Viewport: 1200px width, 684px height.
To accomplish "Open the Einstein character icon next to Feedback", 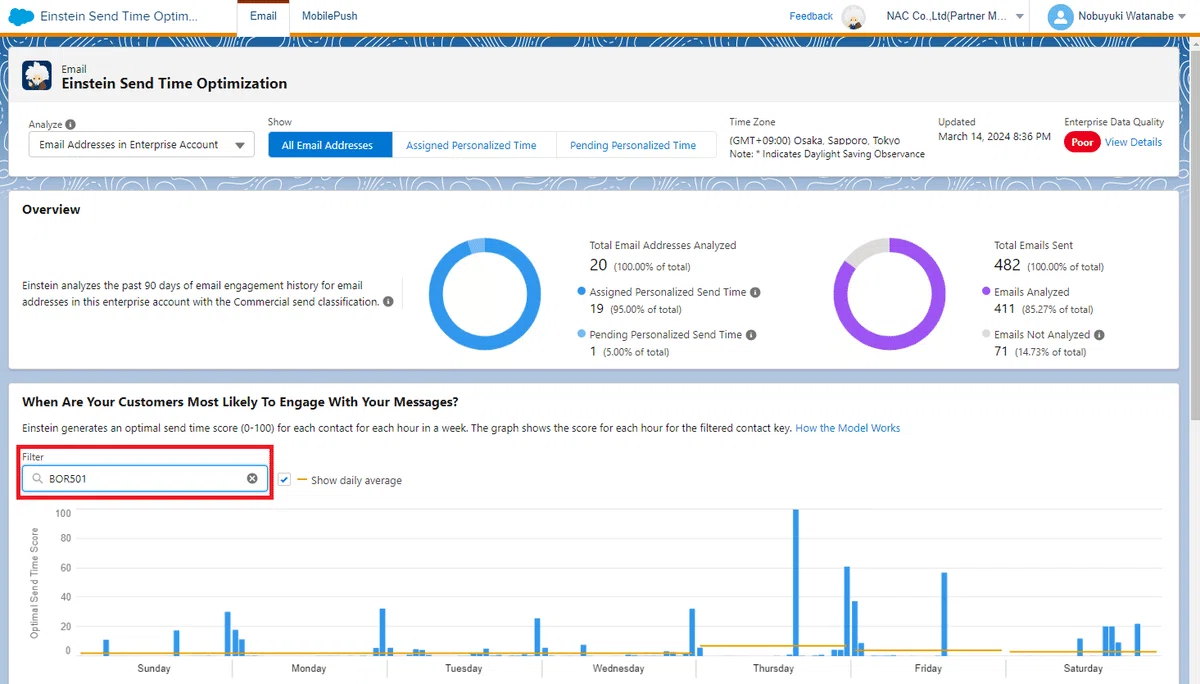I will pos(853,16).
